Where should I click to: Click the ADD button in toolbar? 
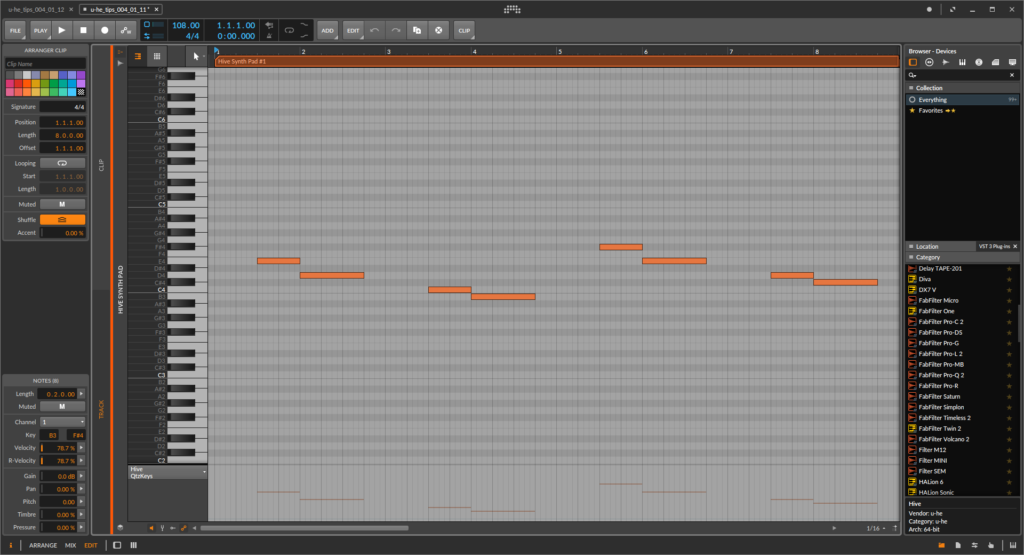pyautogui.click(x=327, y=30)
